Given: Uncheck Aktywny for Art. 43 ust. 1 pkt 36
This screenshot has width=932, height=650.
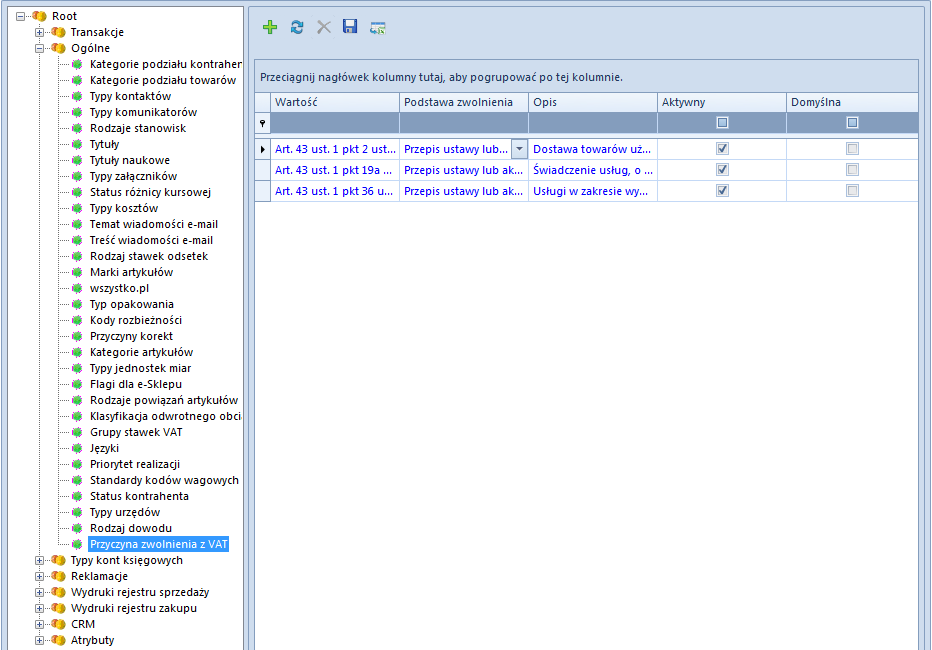Looking at the screenshot, I should [x=722, y=191].
